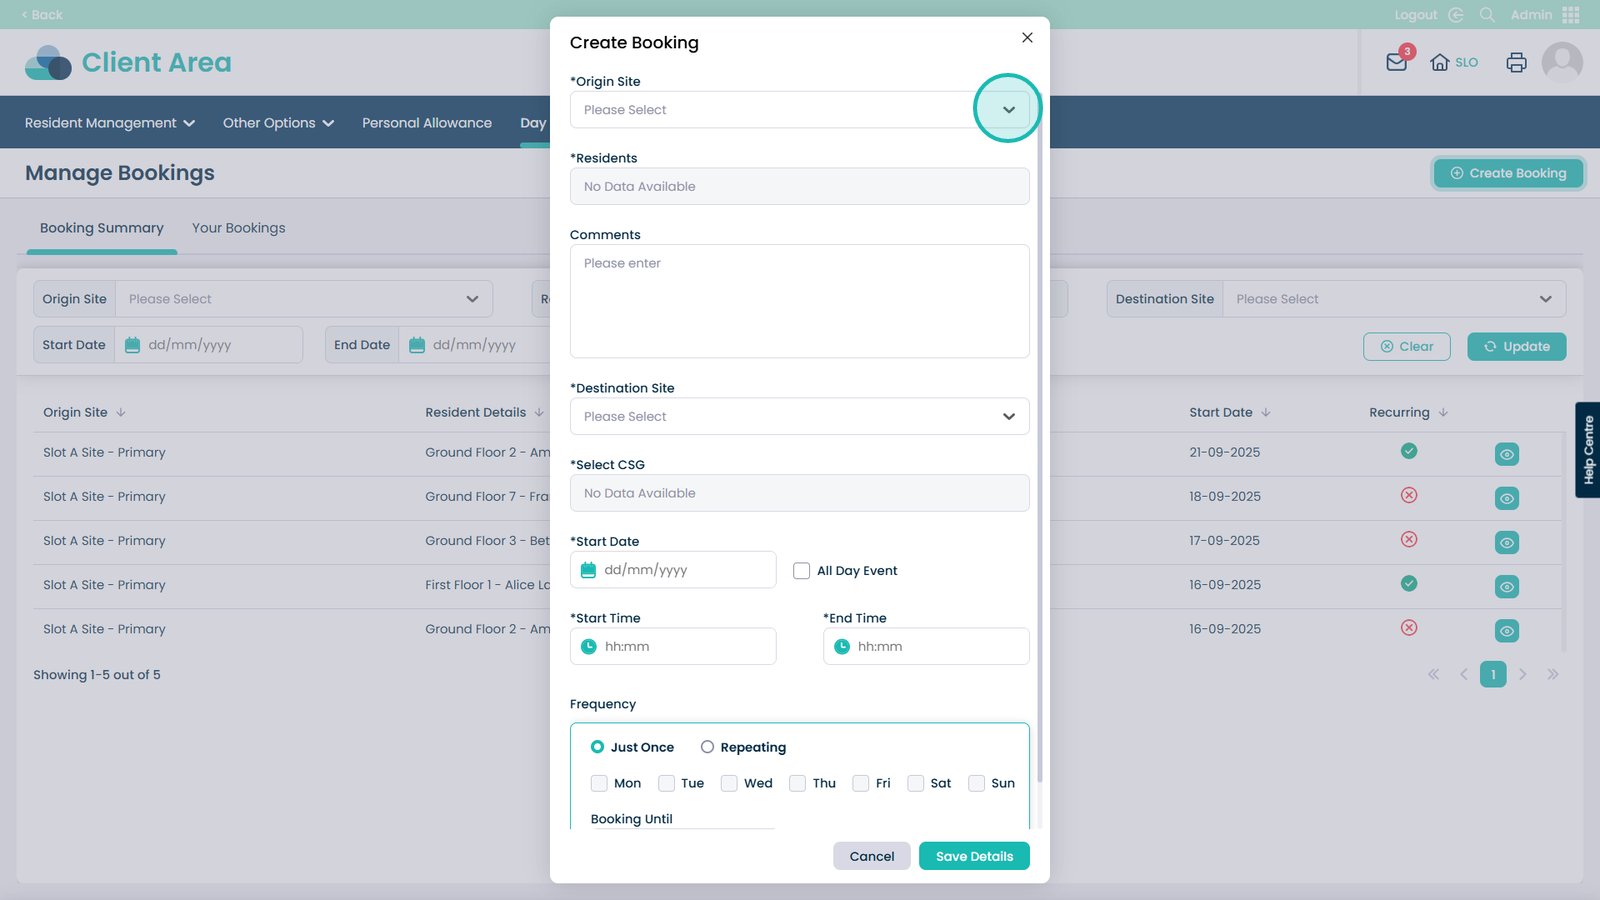Click the mail inbox icon with notification badge
1600x900 pixels.
pyautogui.click(x=1396, y=62)
